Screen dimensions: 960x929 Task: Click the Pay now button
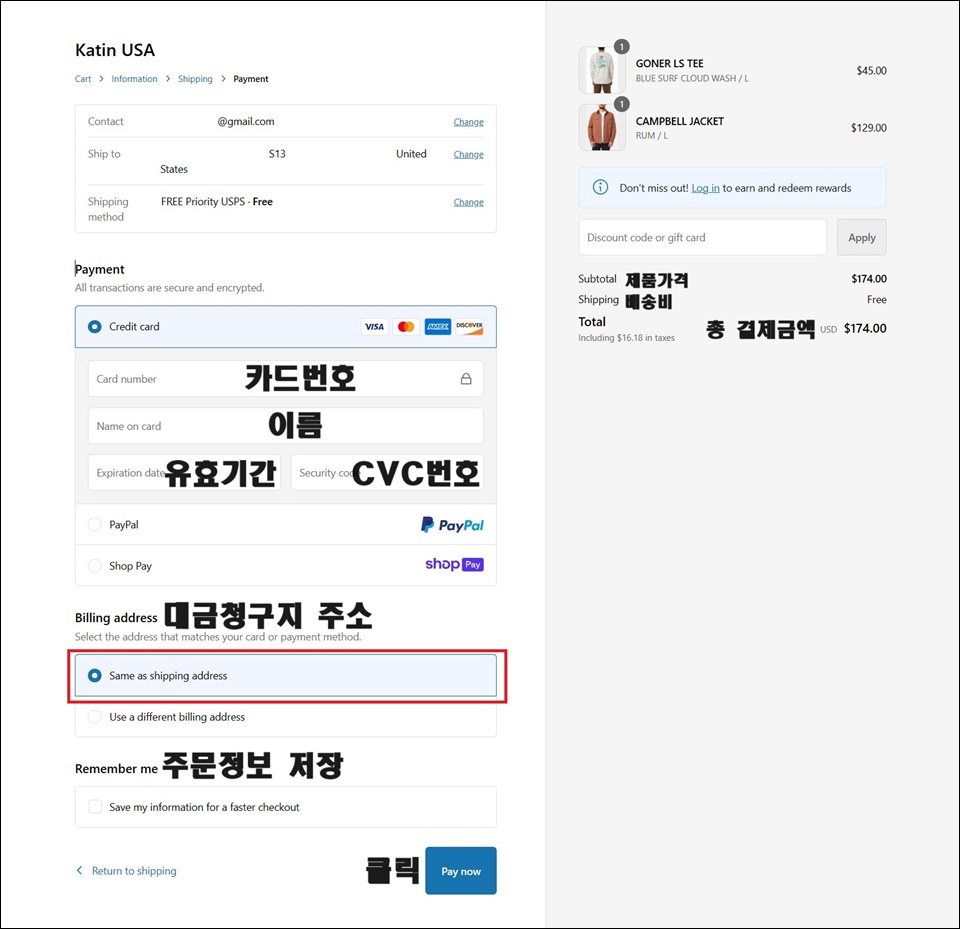461,870
